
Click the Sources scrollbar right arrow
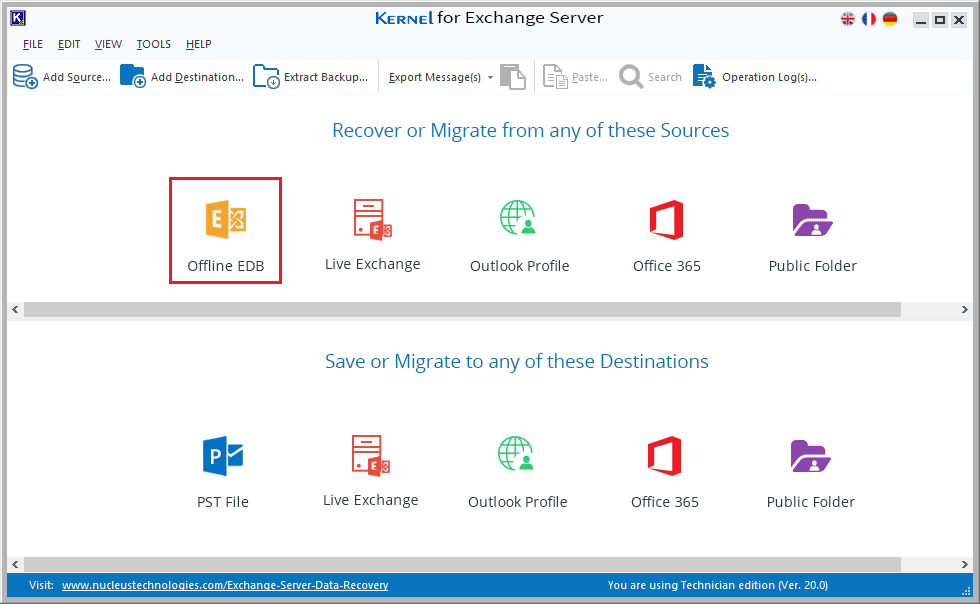(x=964, y=310)
